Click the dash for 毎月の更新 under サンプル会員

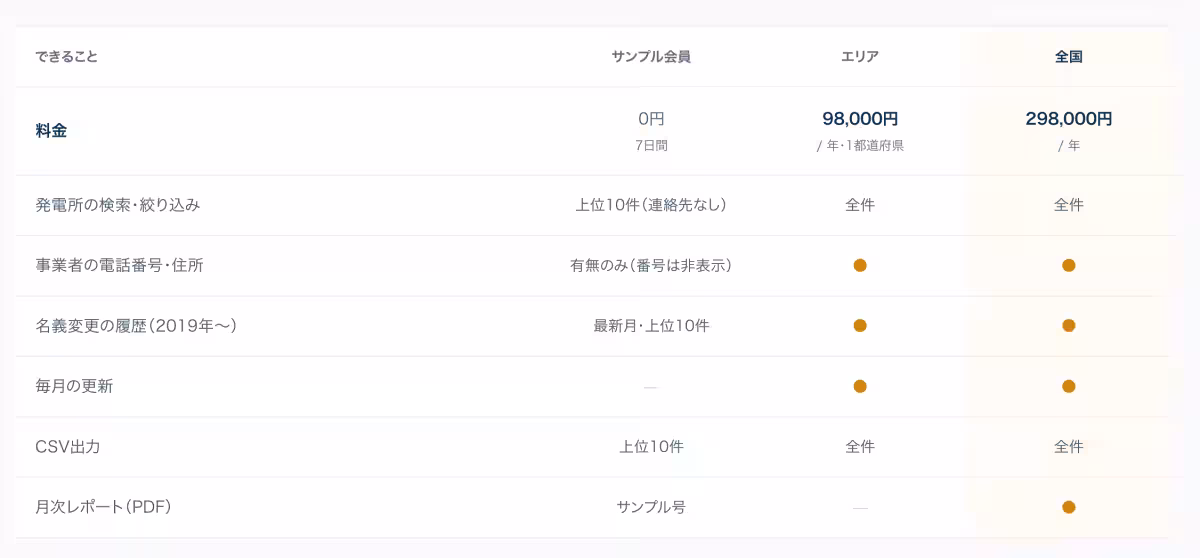point(651,387)
